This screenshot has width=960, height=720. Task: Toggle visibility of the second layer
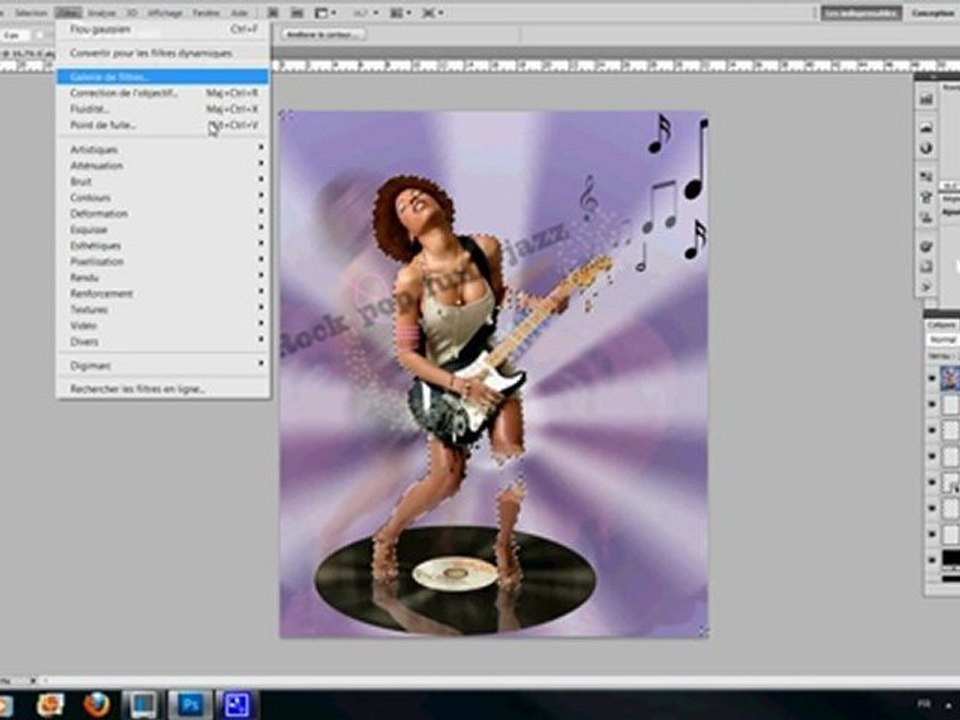932,404
